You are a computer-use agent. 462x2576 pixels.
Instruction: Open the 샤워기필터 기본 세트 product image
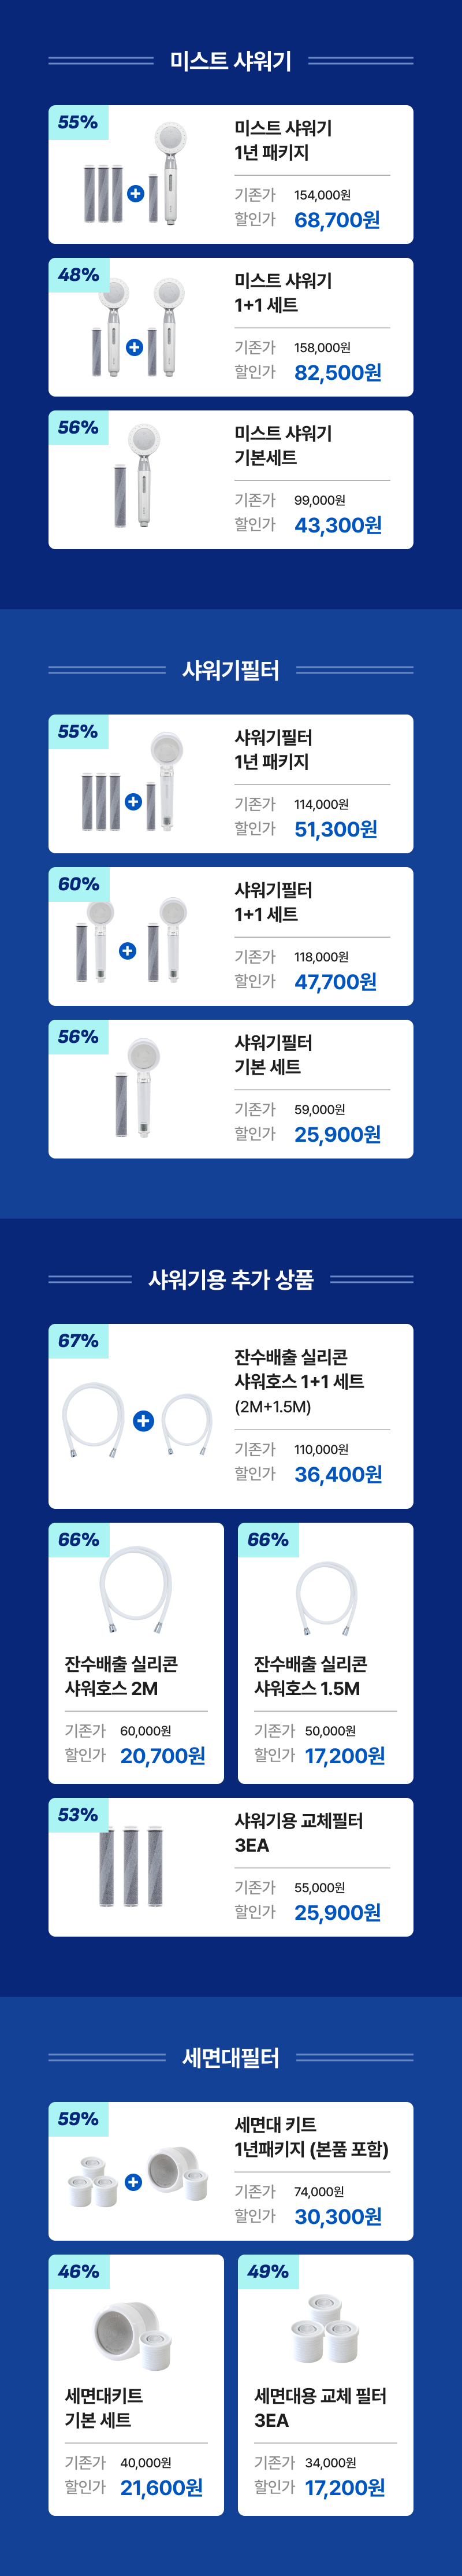tap(136, 1087)
